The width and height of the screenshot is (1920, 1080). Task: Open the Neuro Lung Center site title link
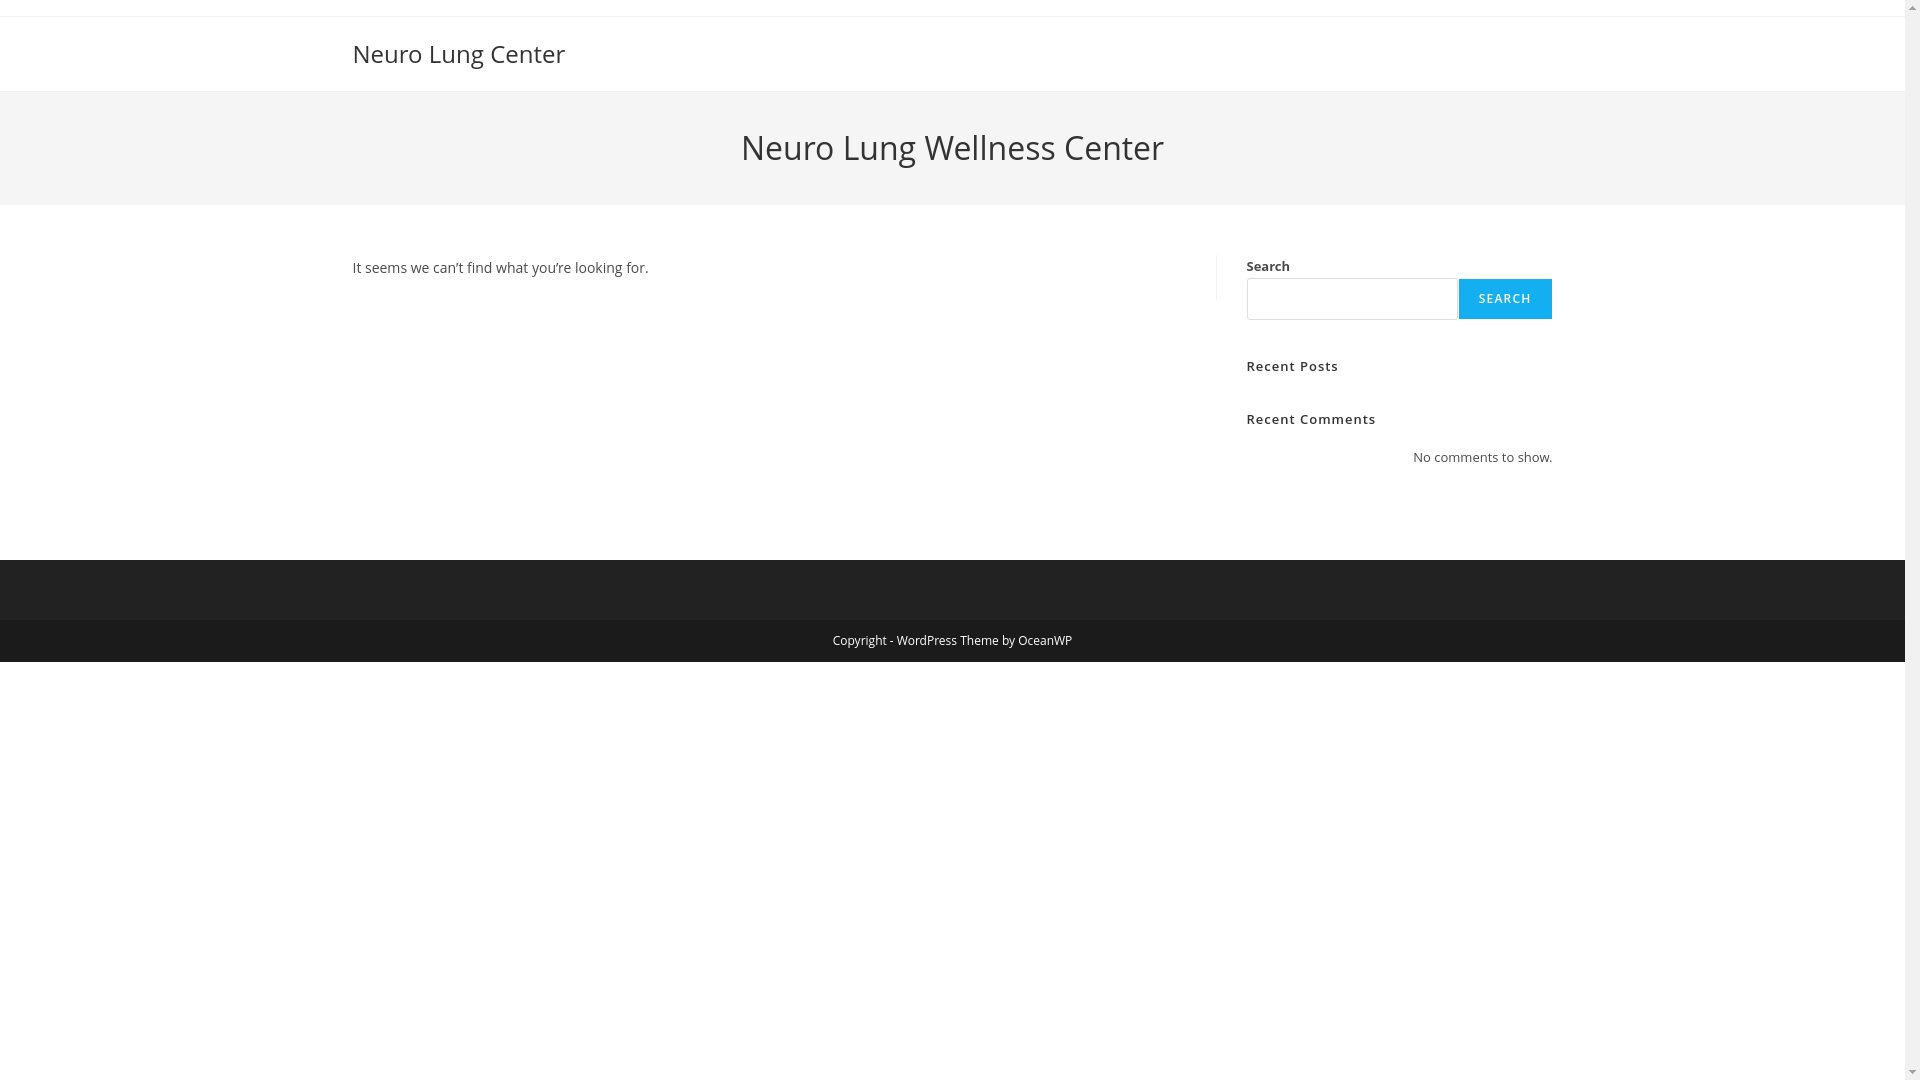[458, 54]
